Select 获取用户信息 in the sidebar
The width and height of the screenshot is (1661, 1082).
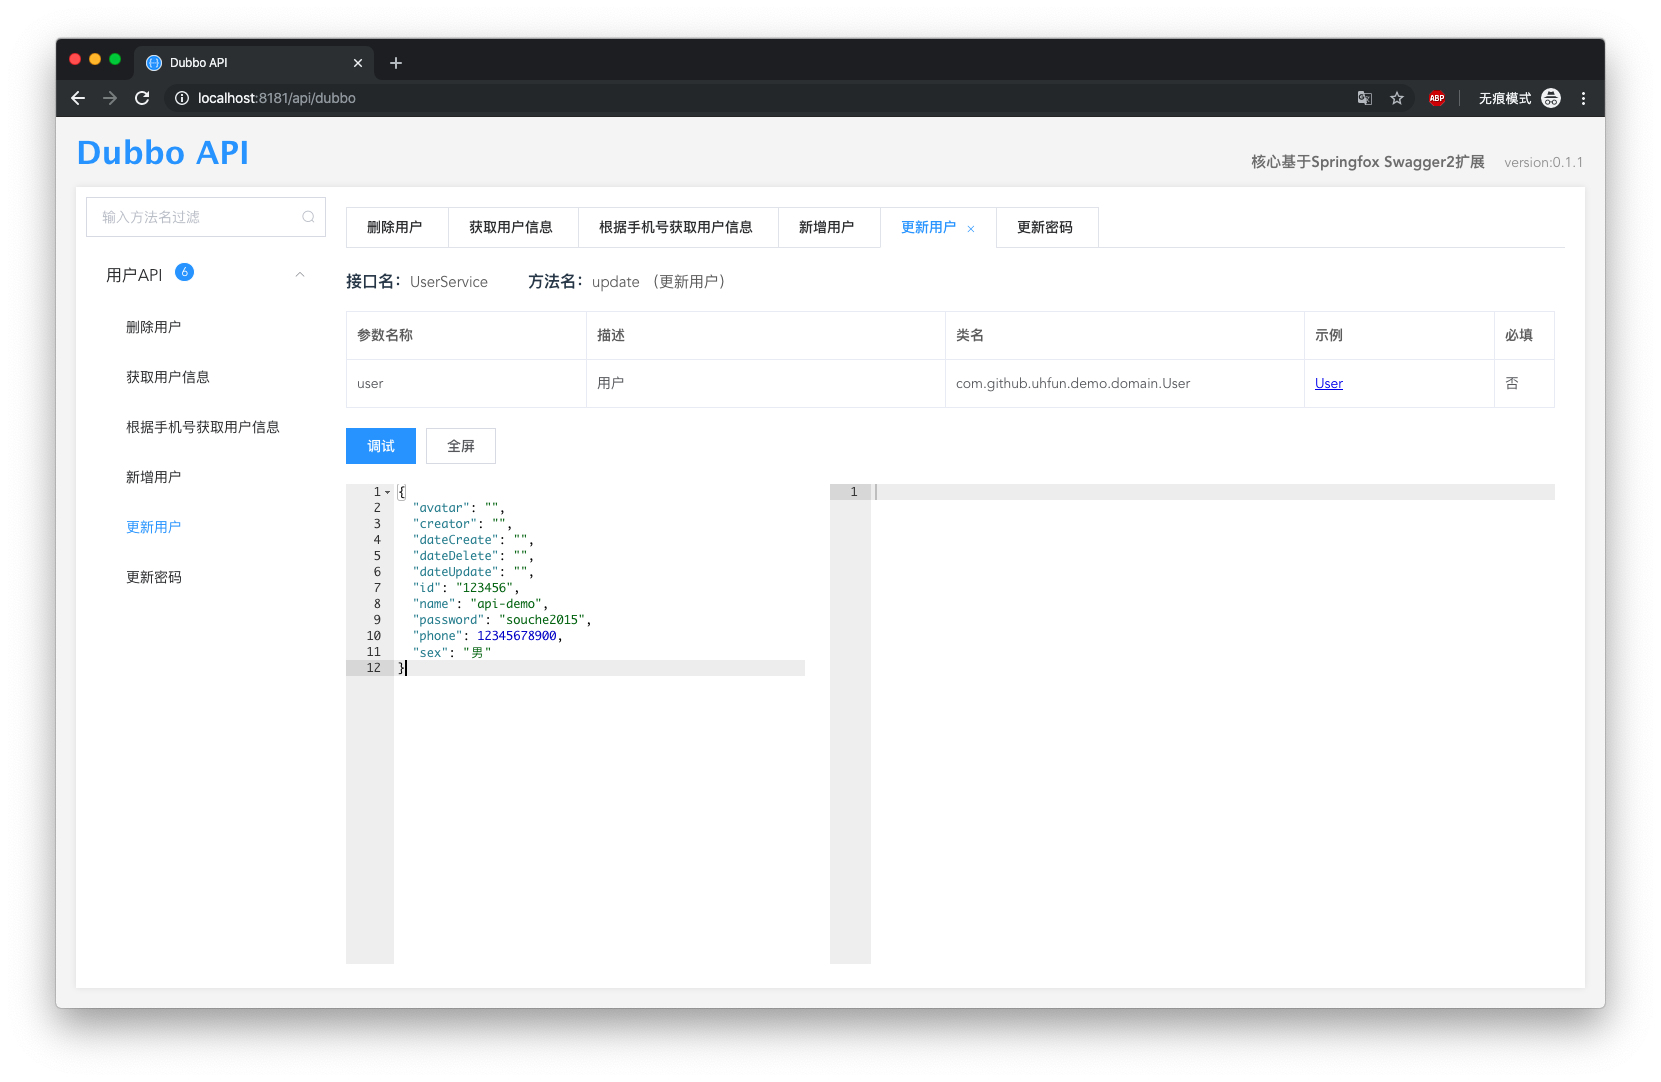click(x=168, y=377)
